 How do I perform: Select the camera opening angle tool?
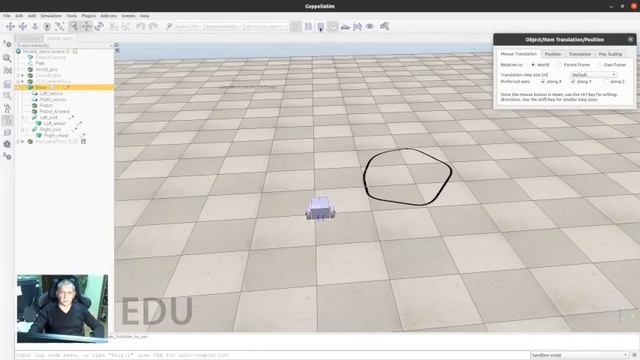click(x=47, y=27)
